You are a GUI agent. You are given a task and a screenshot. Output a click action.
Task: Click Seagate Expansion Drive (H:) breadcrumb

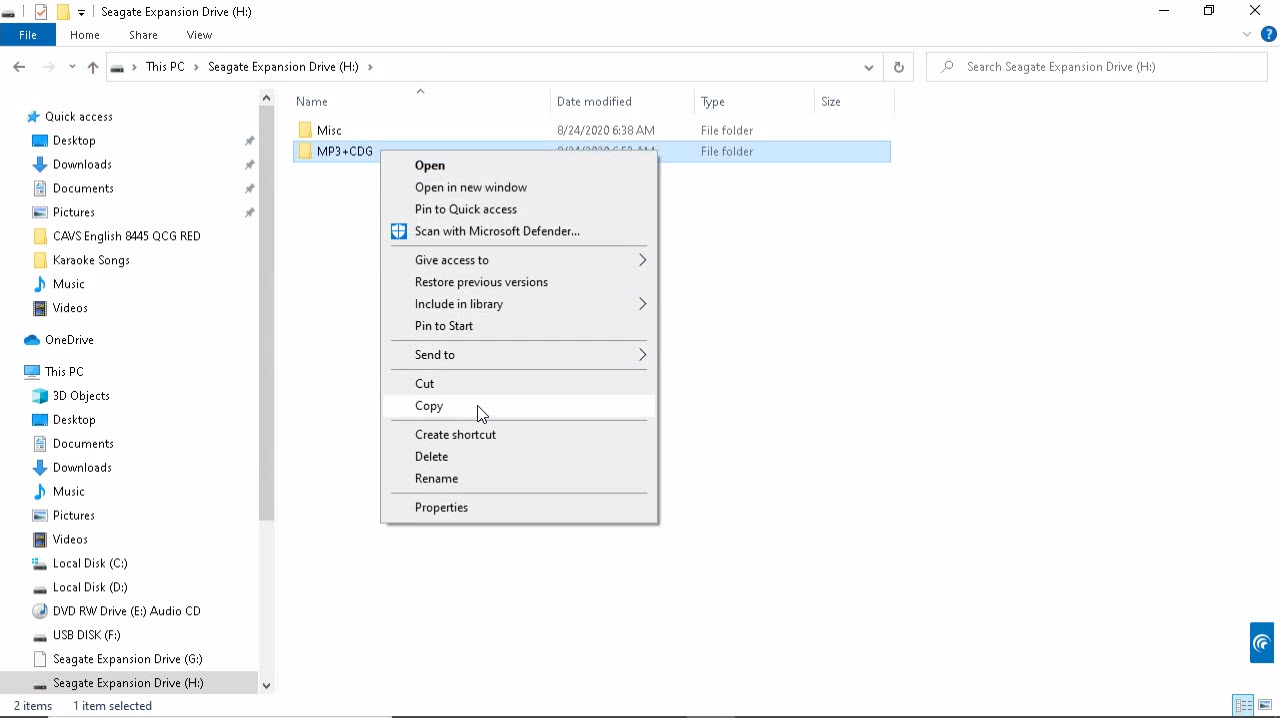(283, 67)
